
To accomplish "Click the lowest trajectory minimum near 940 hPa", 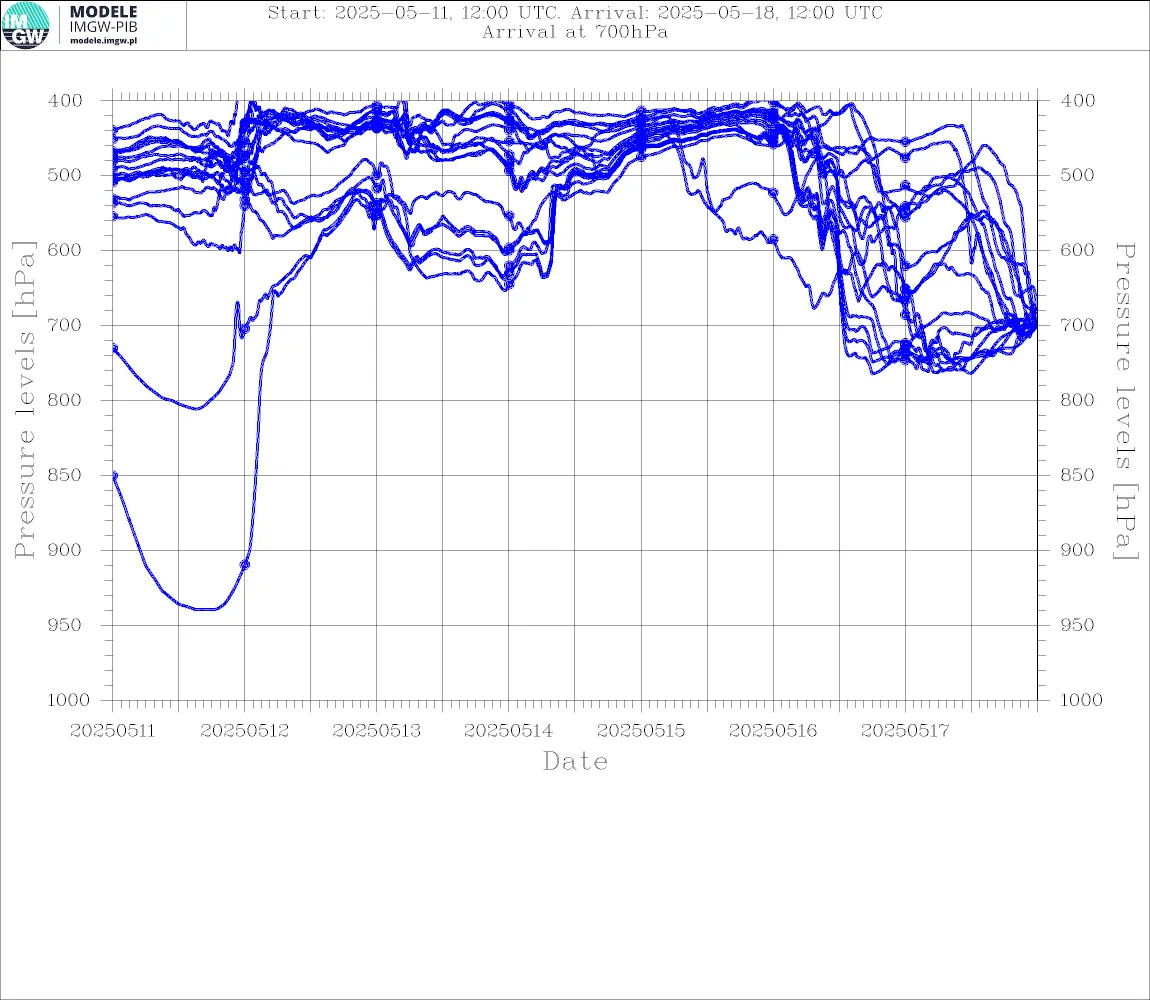I will pos(205,609).
